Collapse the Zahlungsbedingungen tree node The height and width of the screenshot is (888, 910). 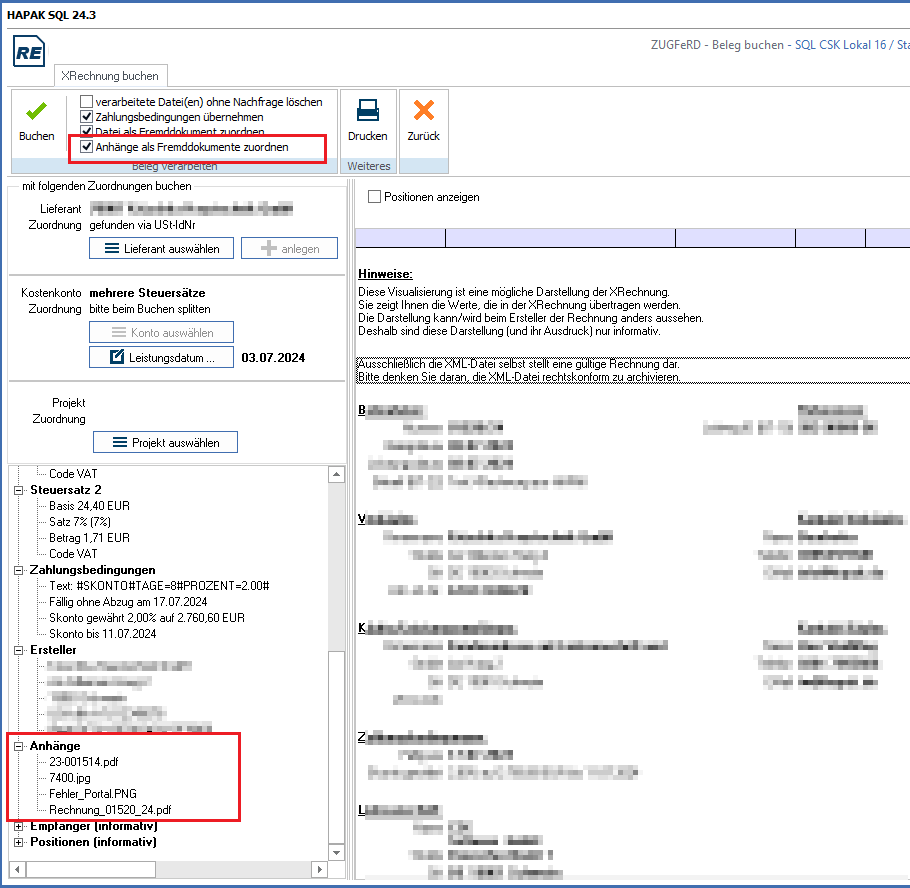(19, 570)
